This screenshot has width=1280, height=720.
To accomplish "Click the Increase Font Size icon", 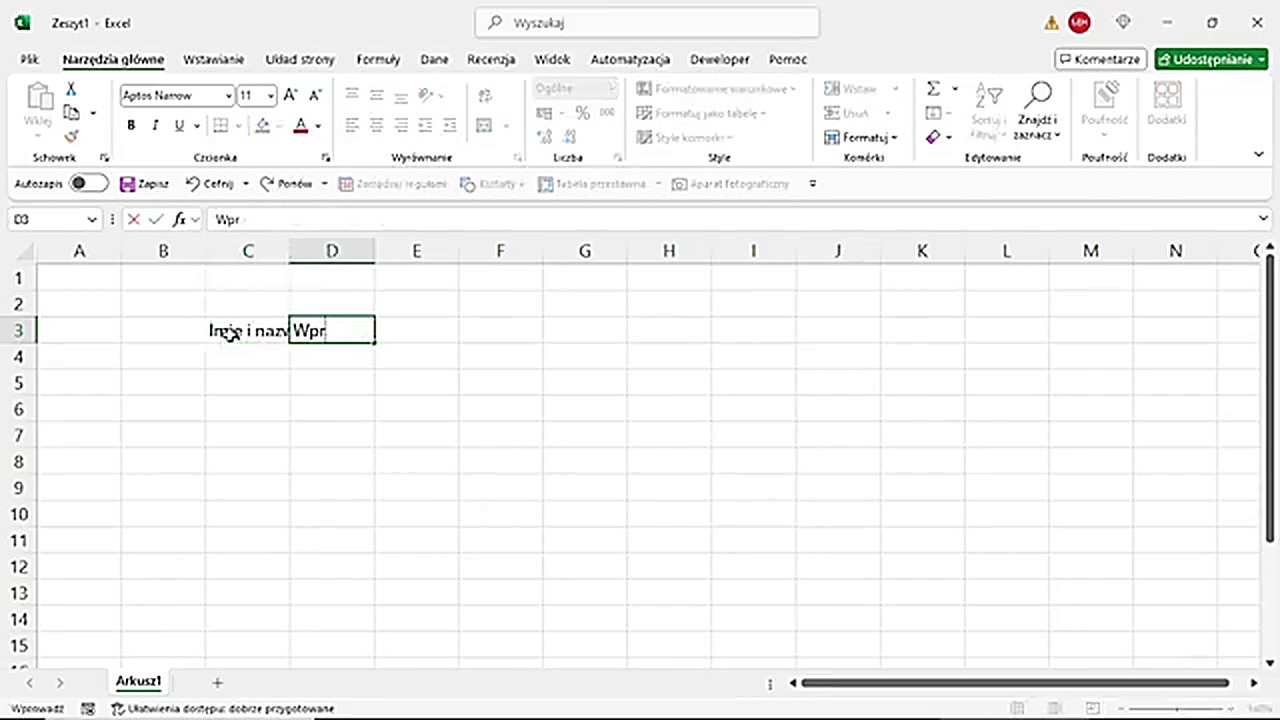I will 290,95.
